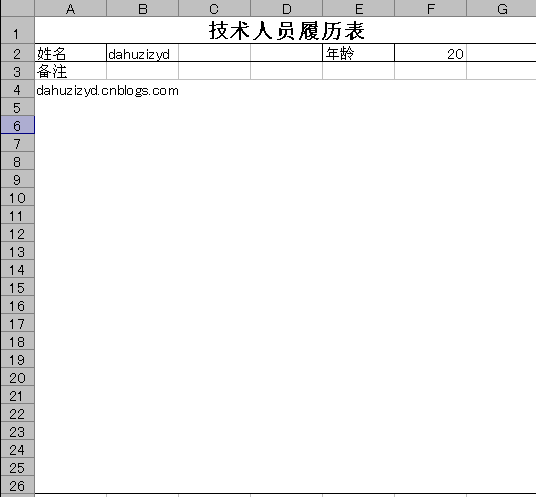The image size is (536, 497).
Task: Select column F header
Action: 430,8
